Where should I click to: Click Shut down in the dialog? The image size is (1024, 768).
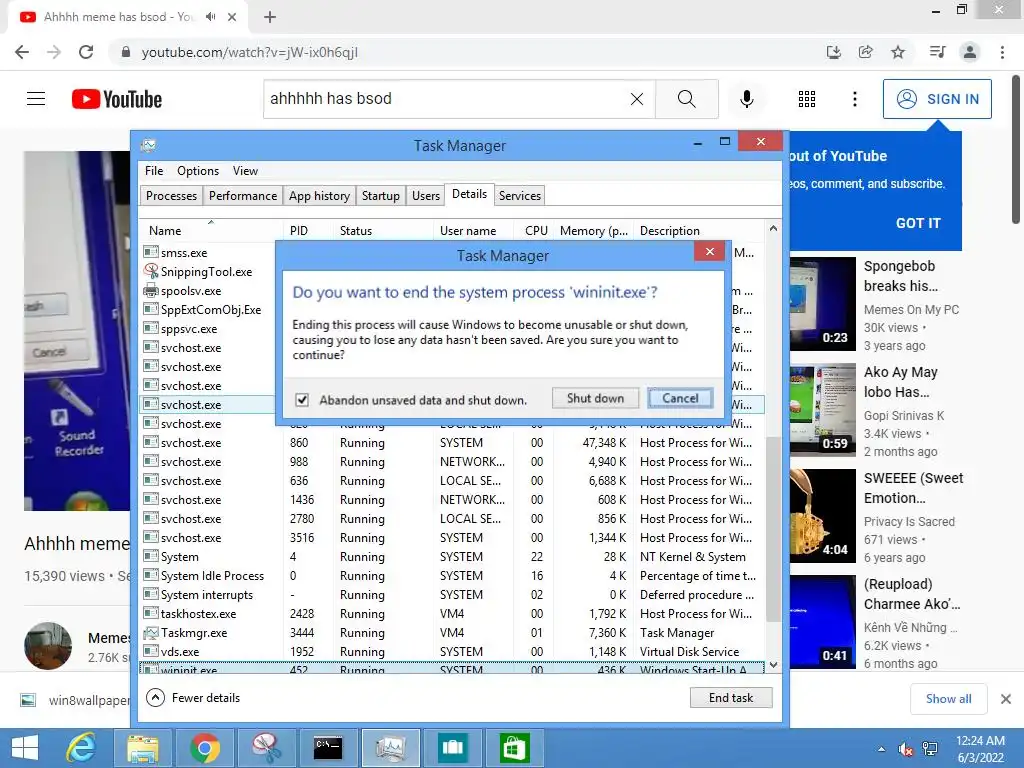pyautogui.click(x=595, y=398)
